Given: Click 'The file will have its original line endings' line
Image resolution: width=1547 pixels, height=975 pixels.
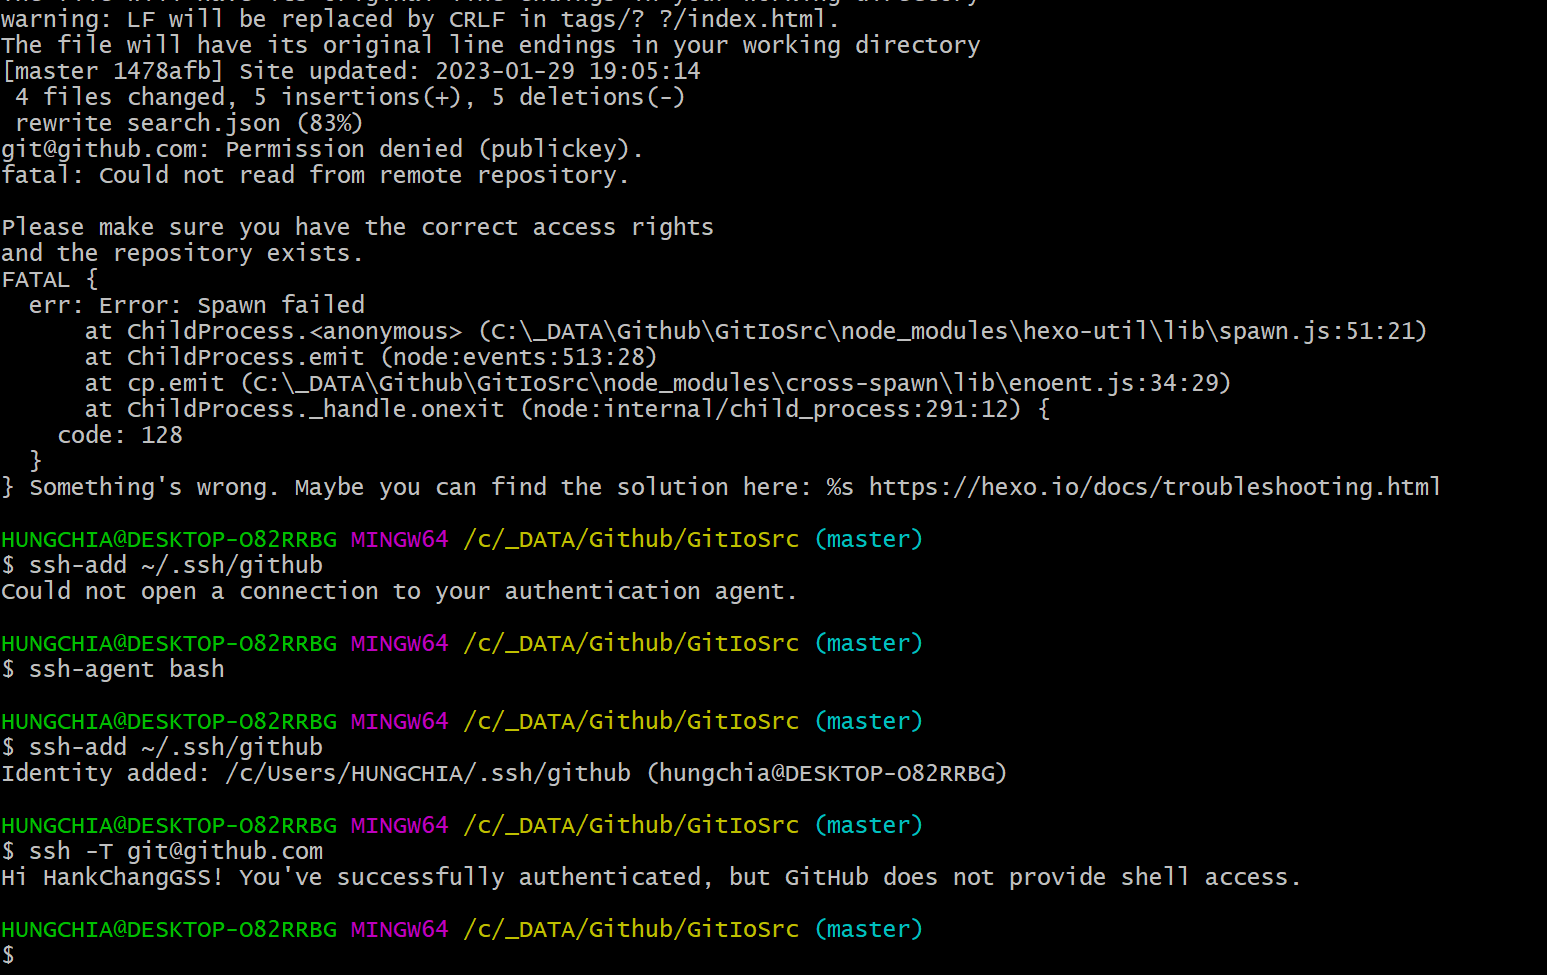Looking at the screenshot, I should point(491,45).
